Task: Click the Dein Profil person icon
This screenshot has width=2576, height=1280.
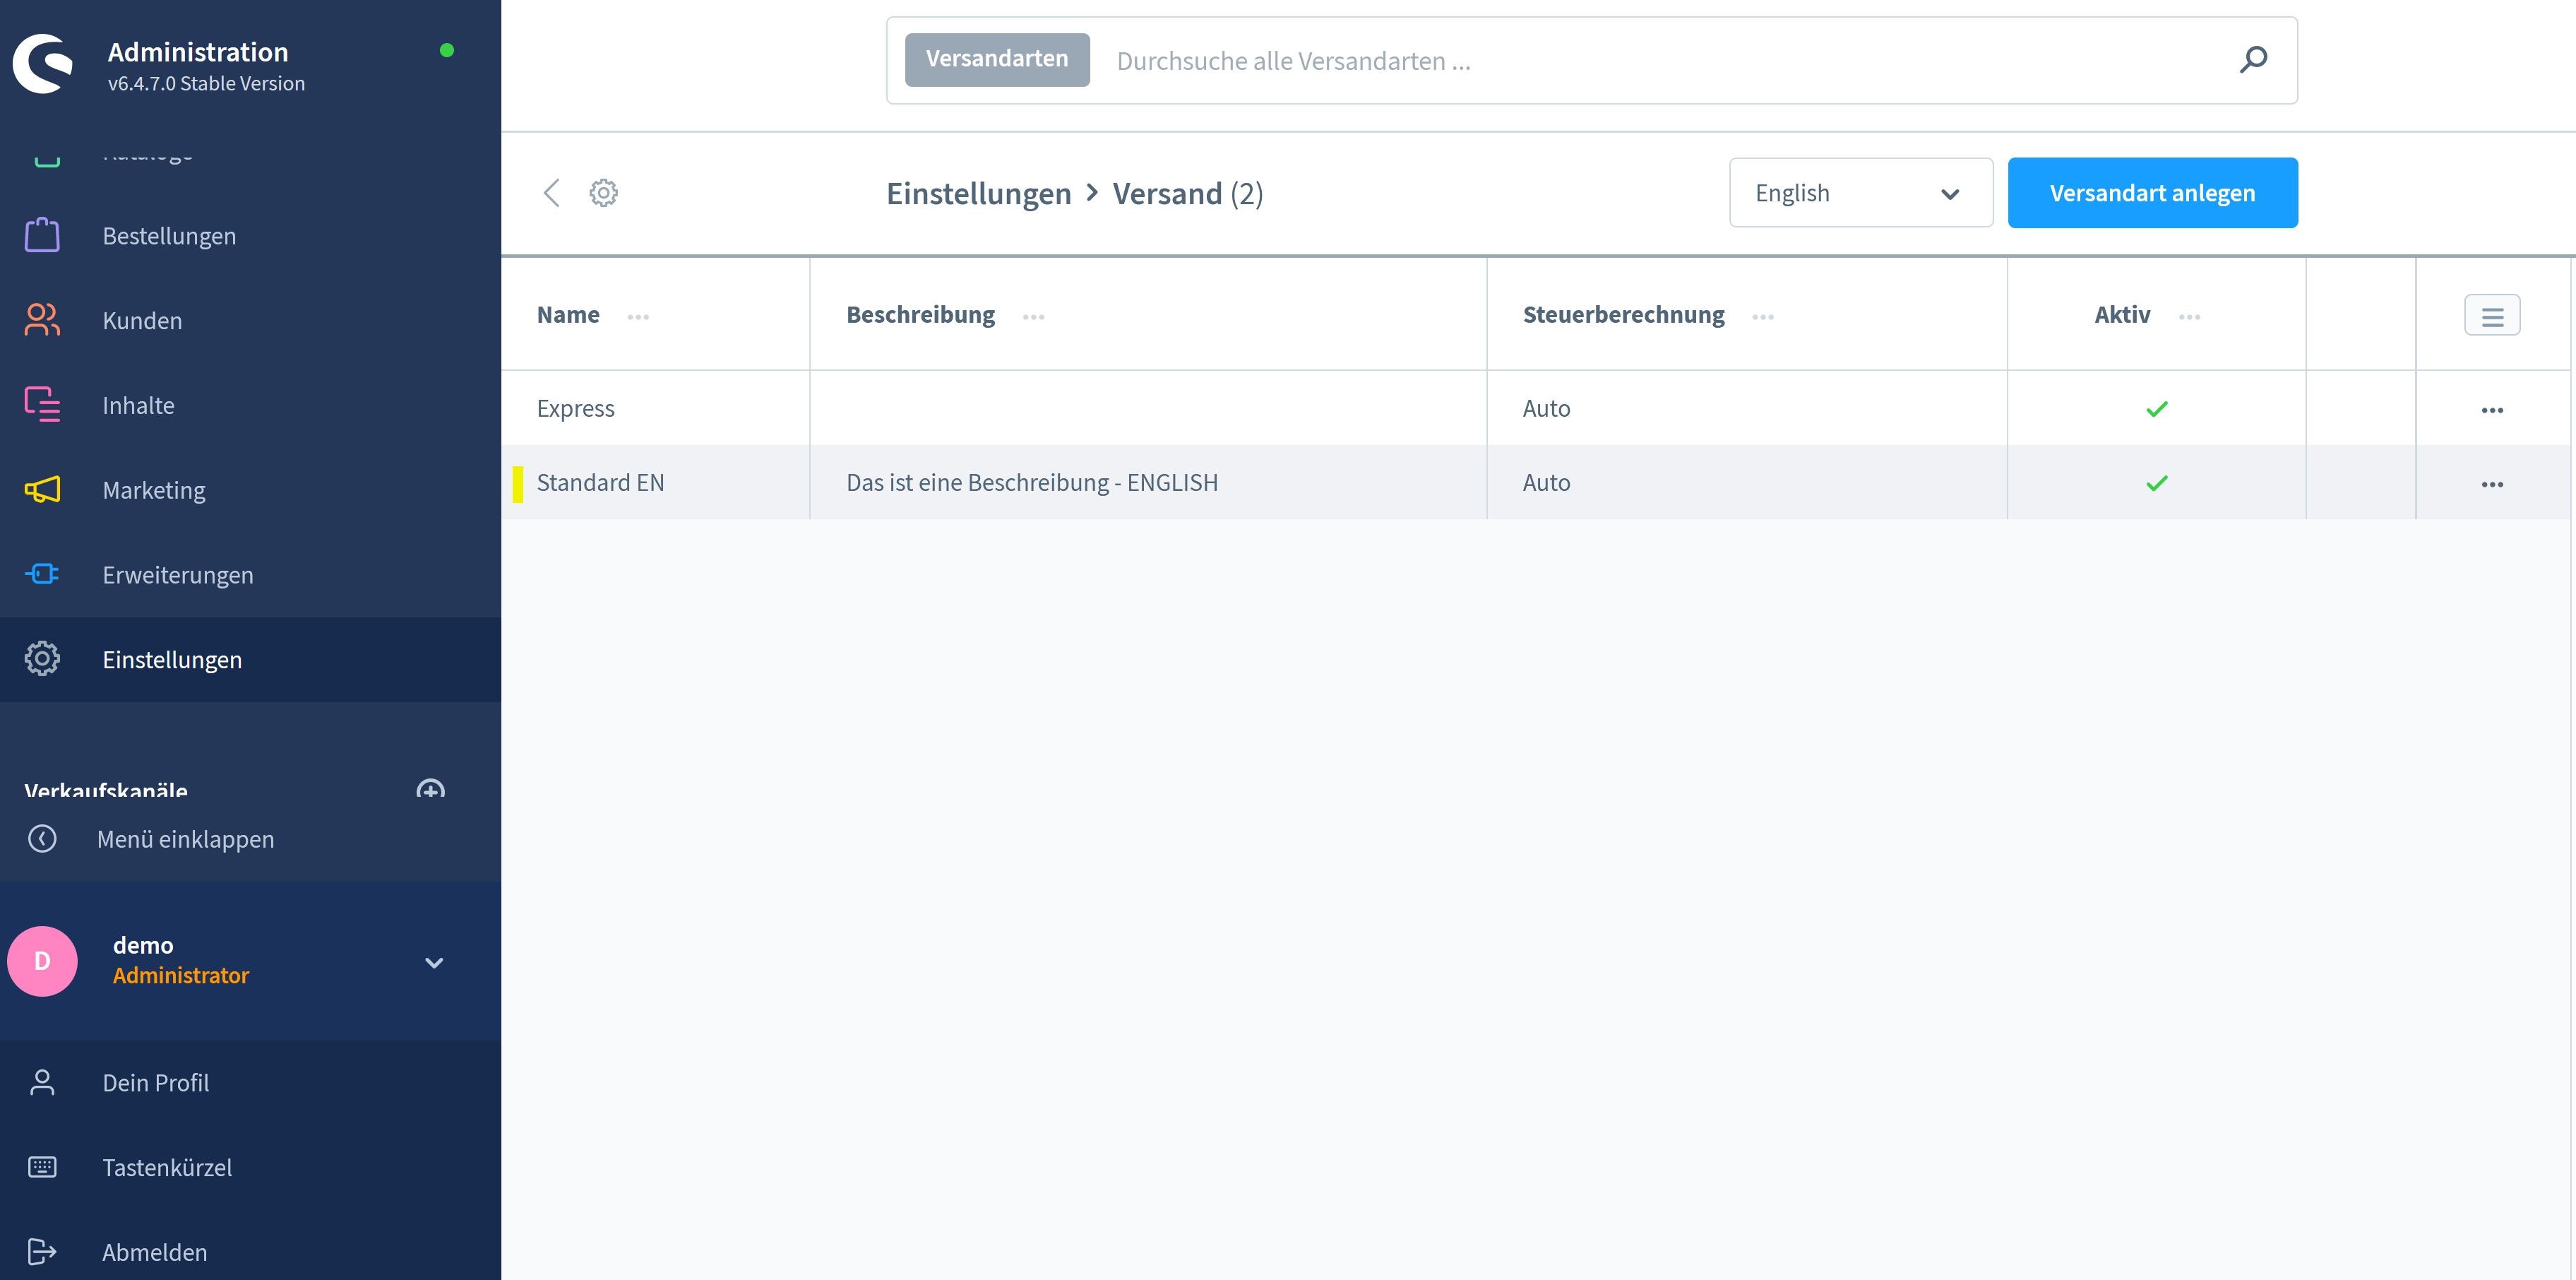Action: click(42, 1082)
